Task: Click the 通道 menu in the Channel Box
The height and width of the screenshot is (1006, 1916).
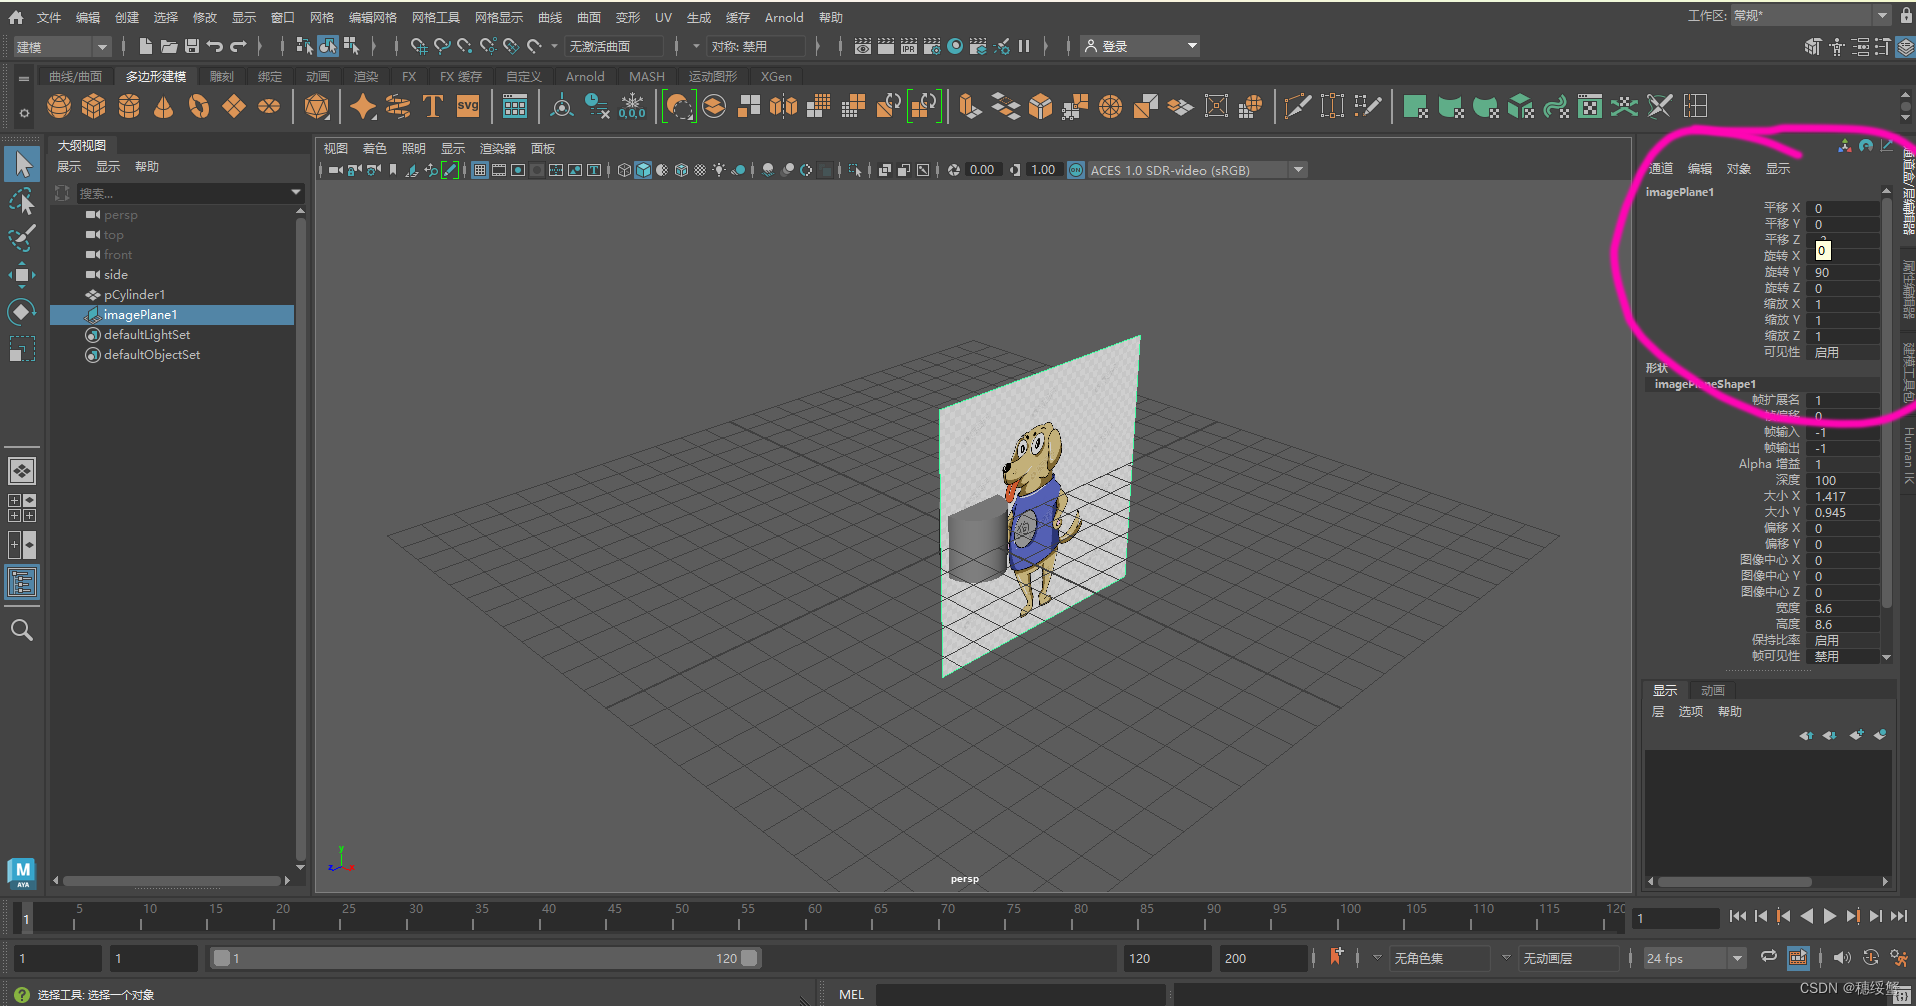Action: point(1660,168)
